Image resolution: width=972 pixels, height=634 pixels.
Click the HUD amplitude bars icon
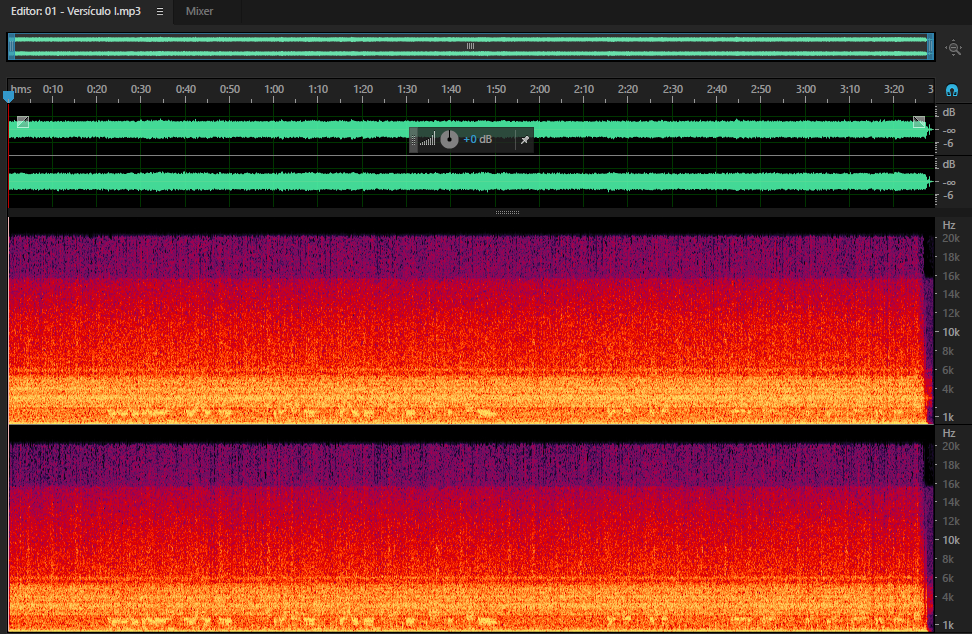pos(427,140)
